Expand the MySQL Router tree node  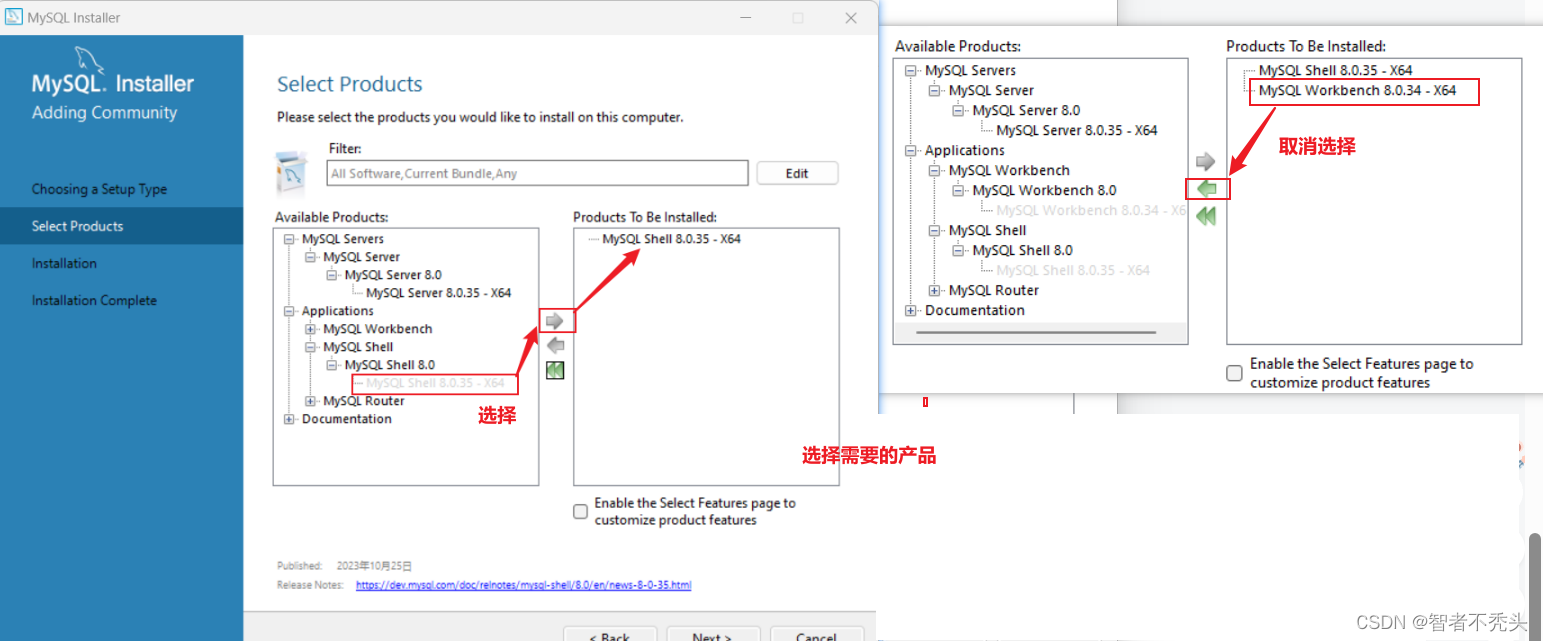coord(308,400)
